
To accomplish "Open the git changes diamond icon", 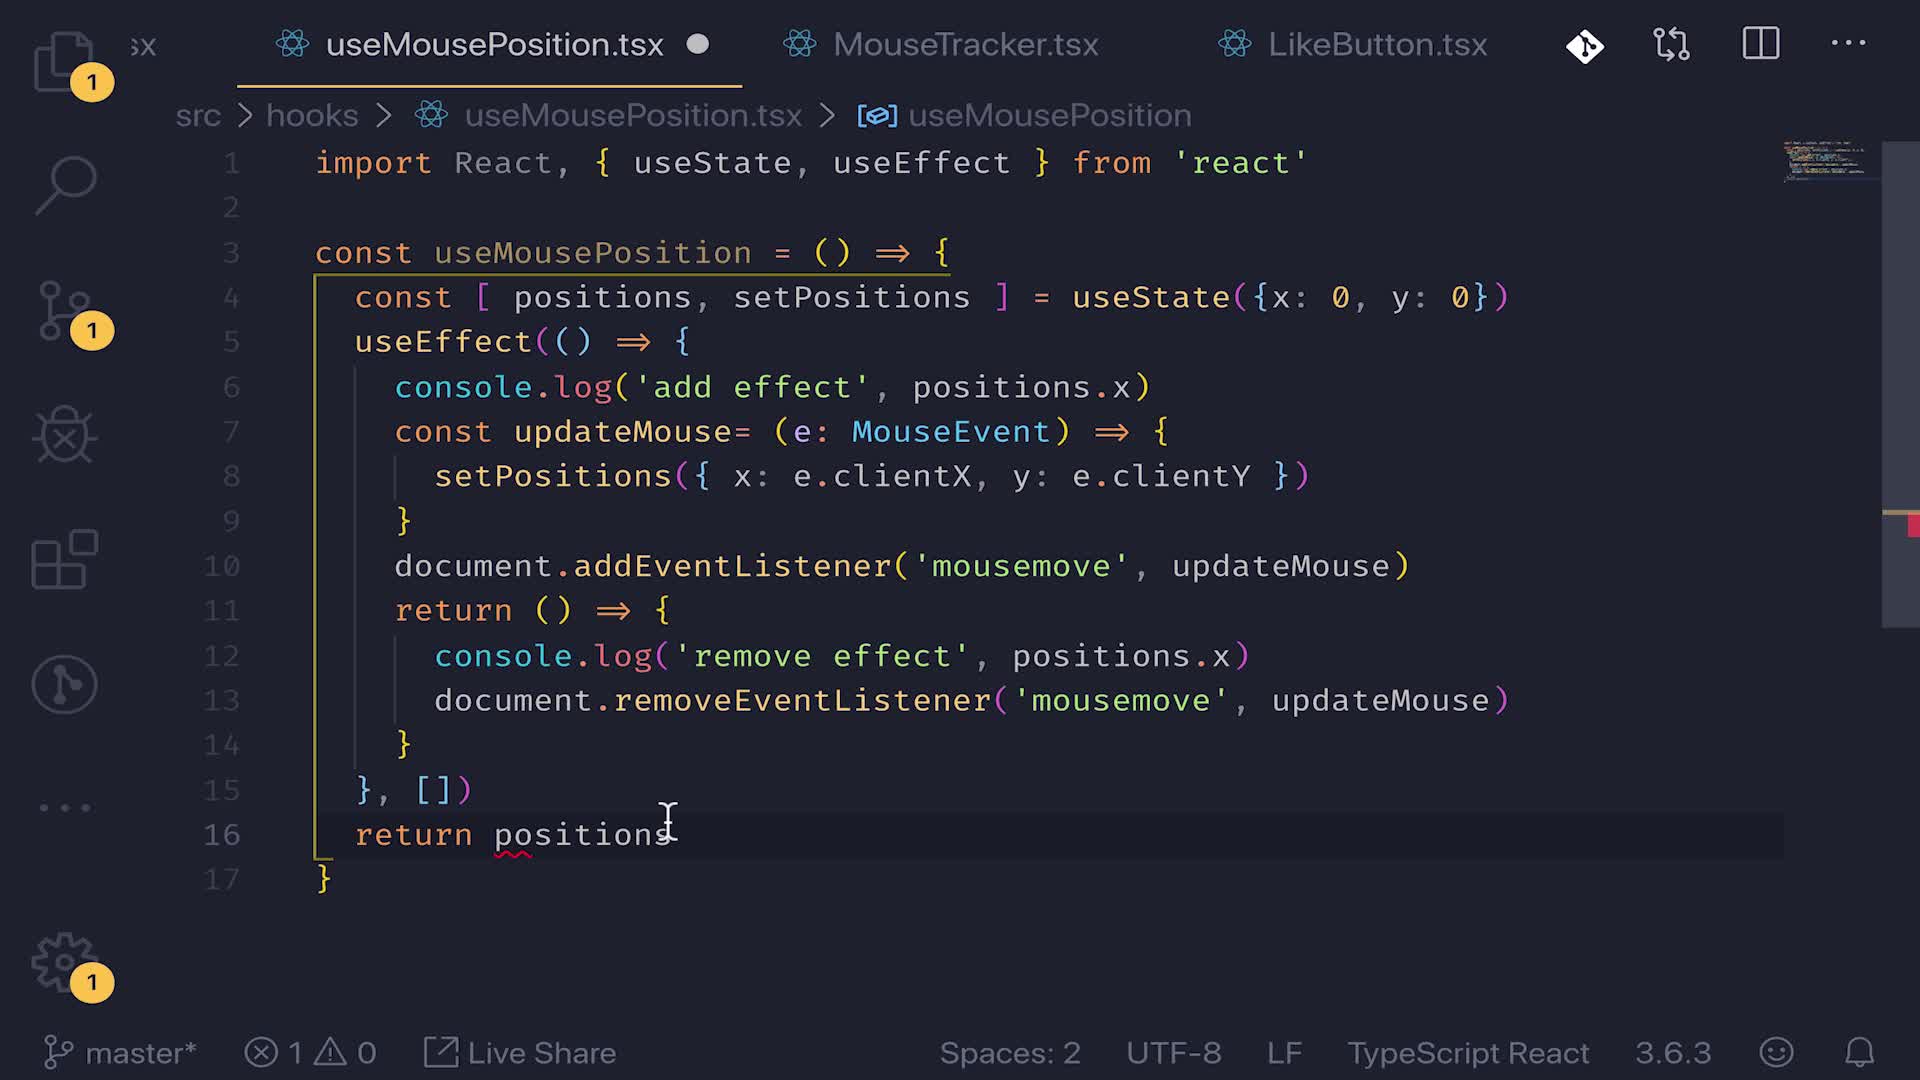I will (x=1584, y=45).
